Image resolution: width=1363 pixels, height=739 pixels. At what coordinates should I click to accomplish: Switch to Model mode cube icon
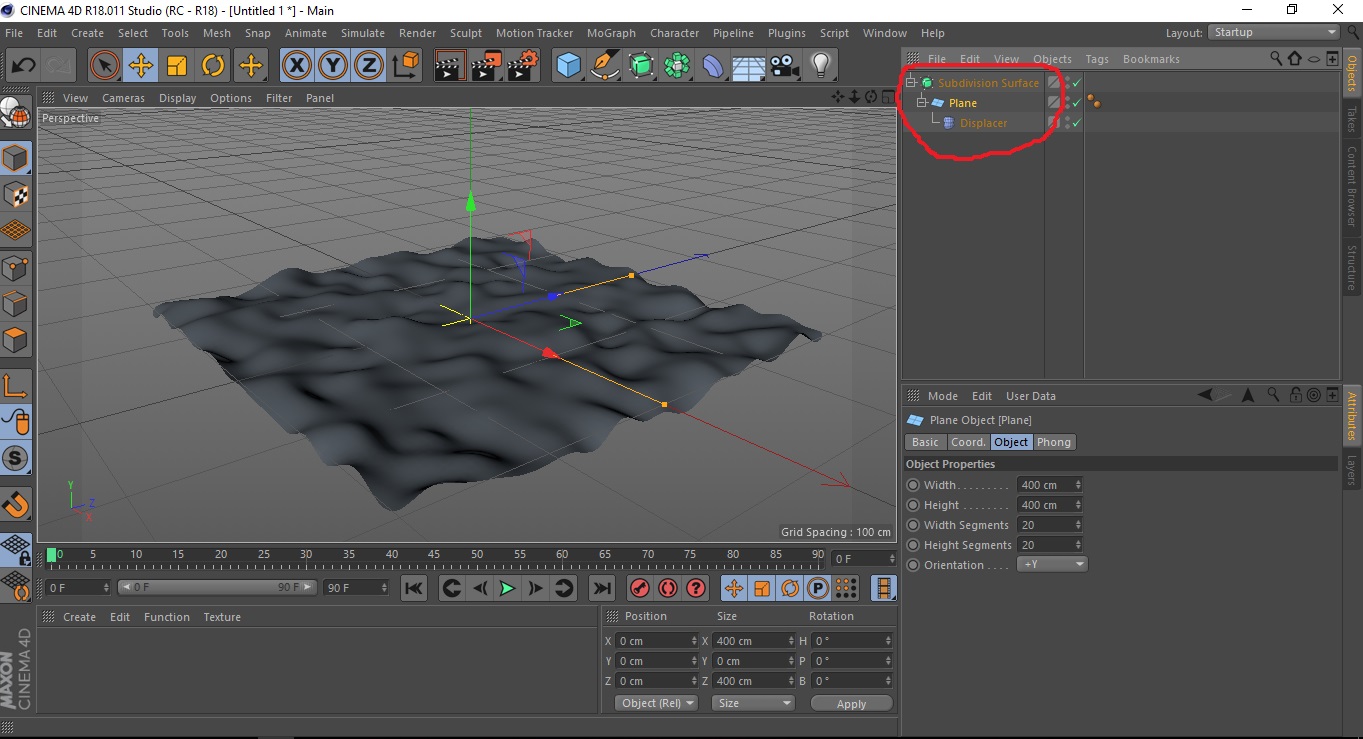pos(16,158)
